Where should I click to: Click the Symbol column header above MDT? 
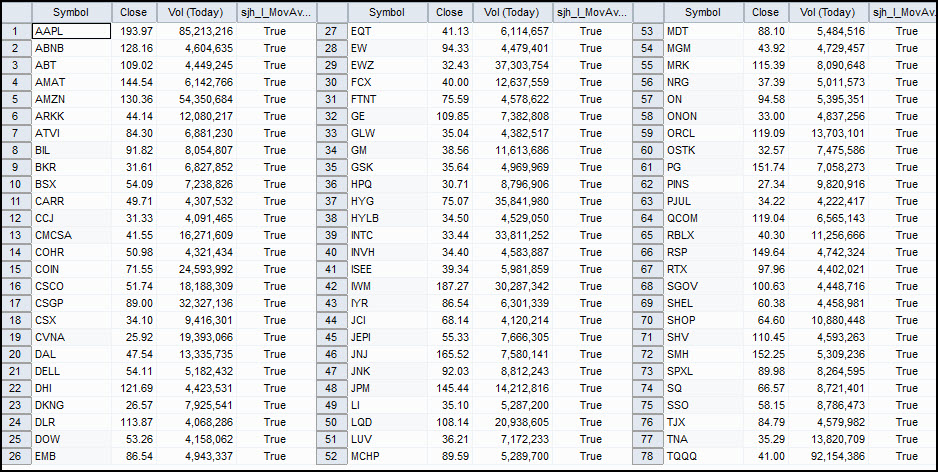703,13
